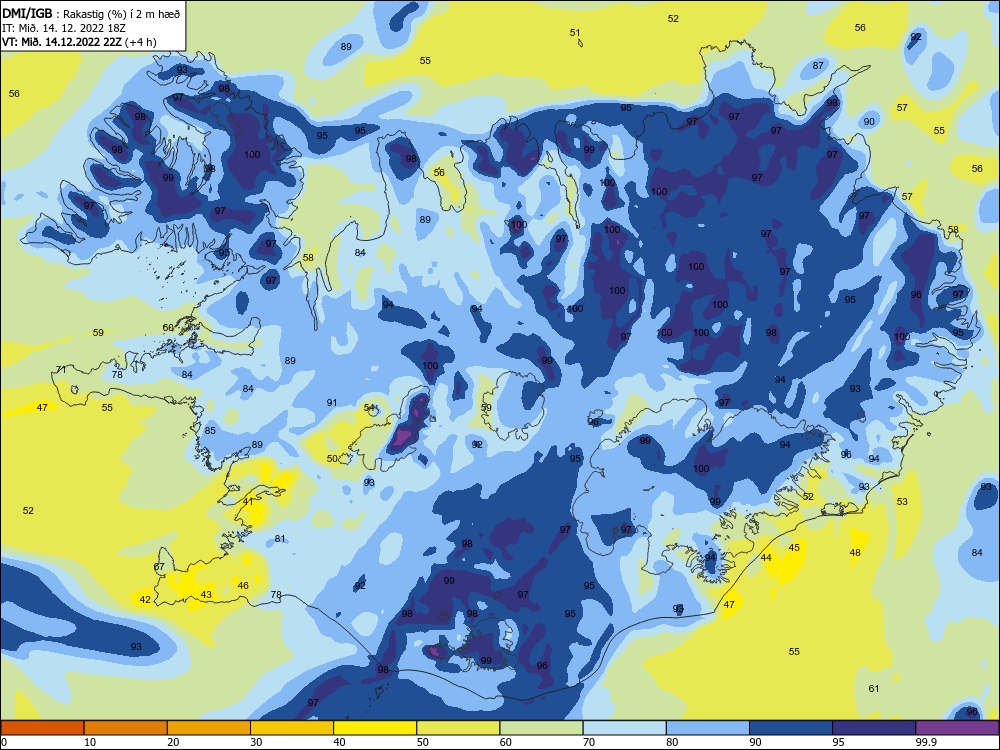Click the 'IT: Mið. 14. 12. 2022 18Z' line
Image resolution: width=1000 pixels, height=750 pixels.
point(64,28)
